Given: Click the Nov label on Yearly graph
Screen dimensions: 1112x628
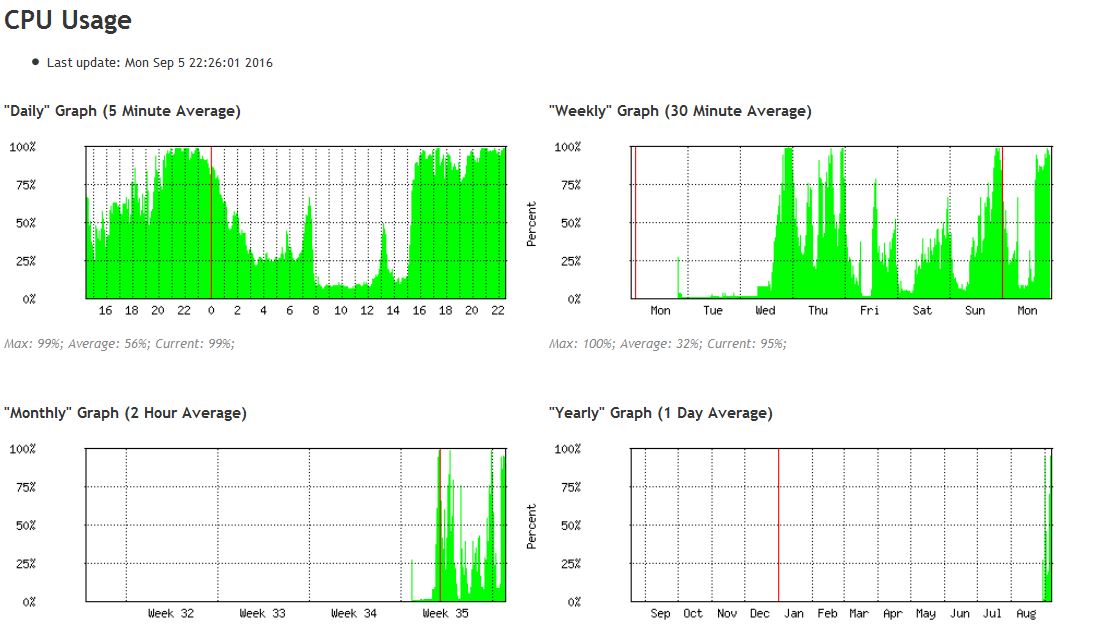Looking at the screenshot, I should pos(727,613).
